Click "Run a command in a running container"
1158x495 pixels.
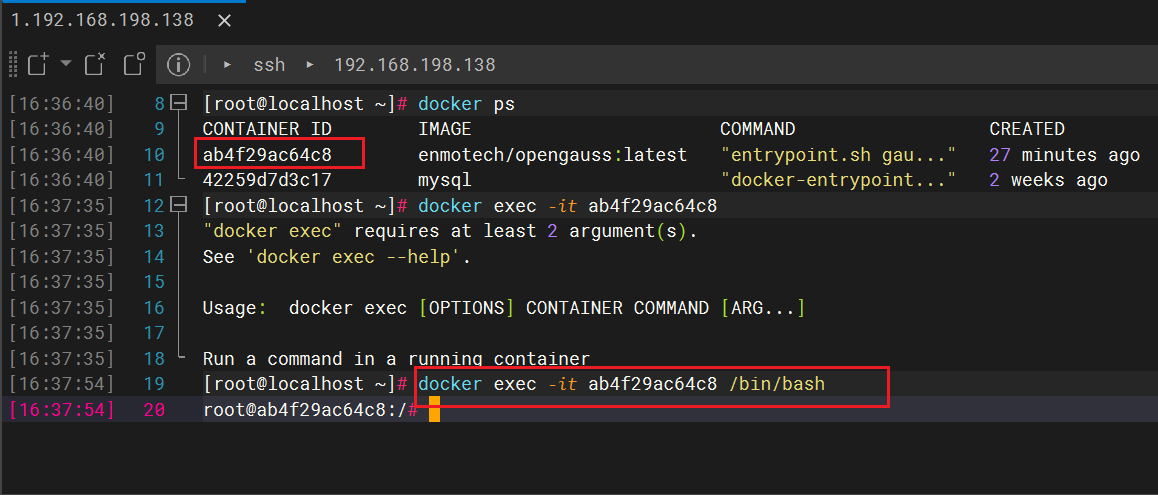[x=396, y=359]
